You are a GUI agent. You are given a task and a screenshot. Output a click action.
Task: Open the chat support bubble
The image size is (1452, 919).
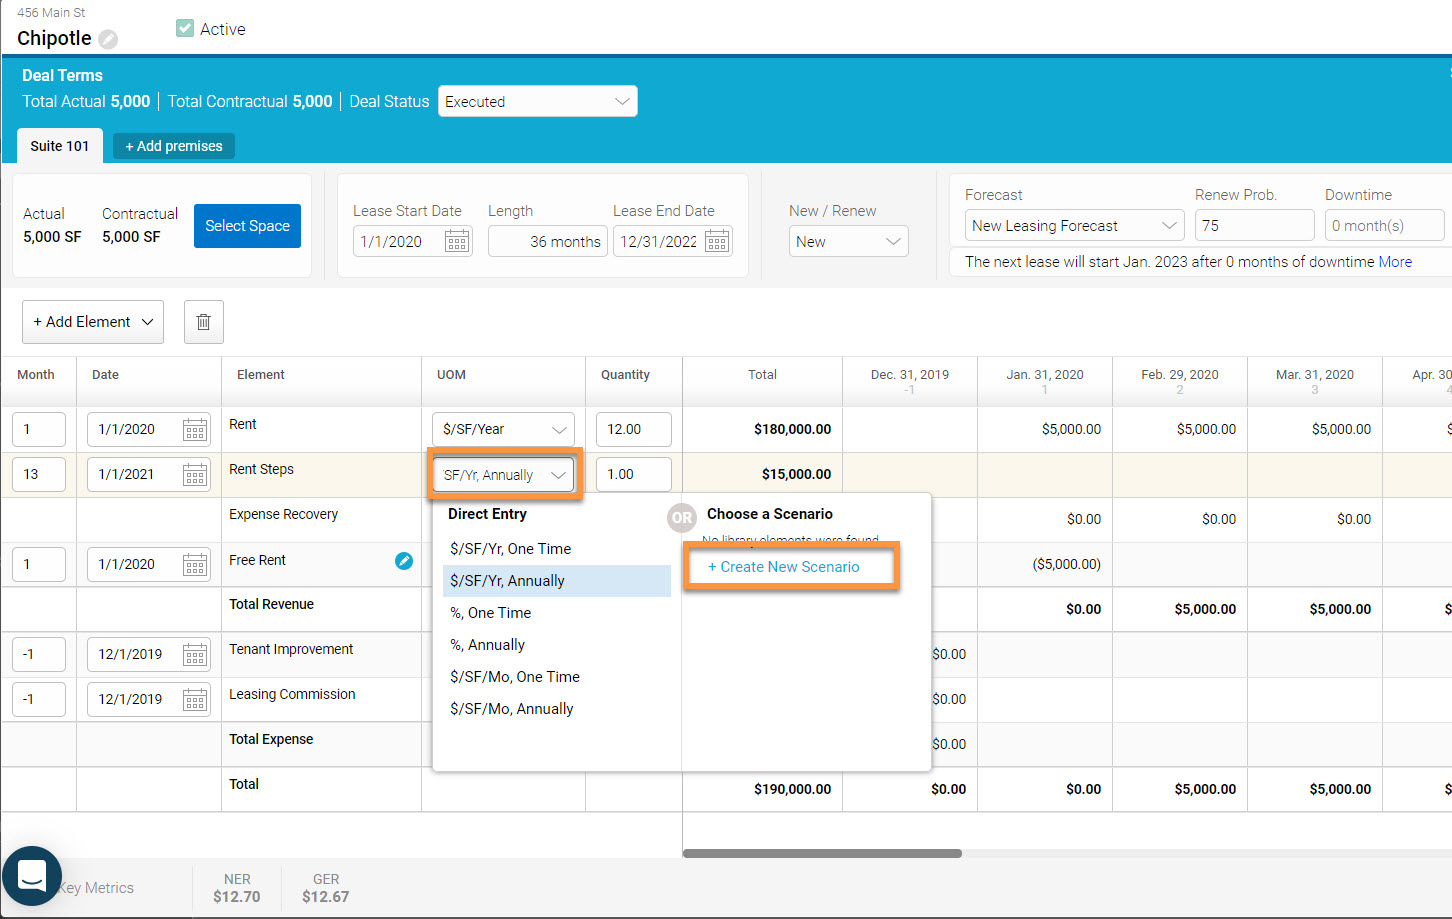(x=32, y=876)
